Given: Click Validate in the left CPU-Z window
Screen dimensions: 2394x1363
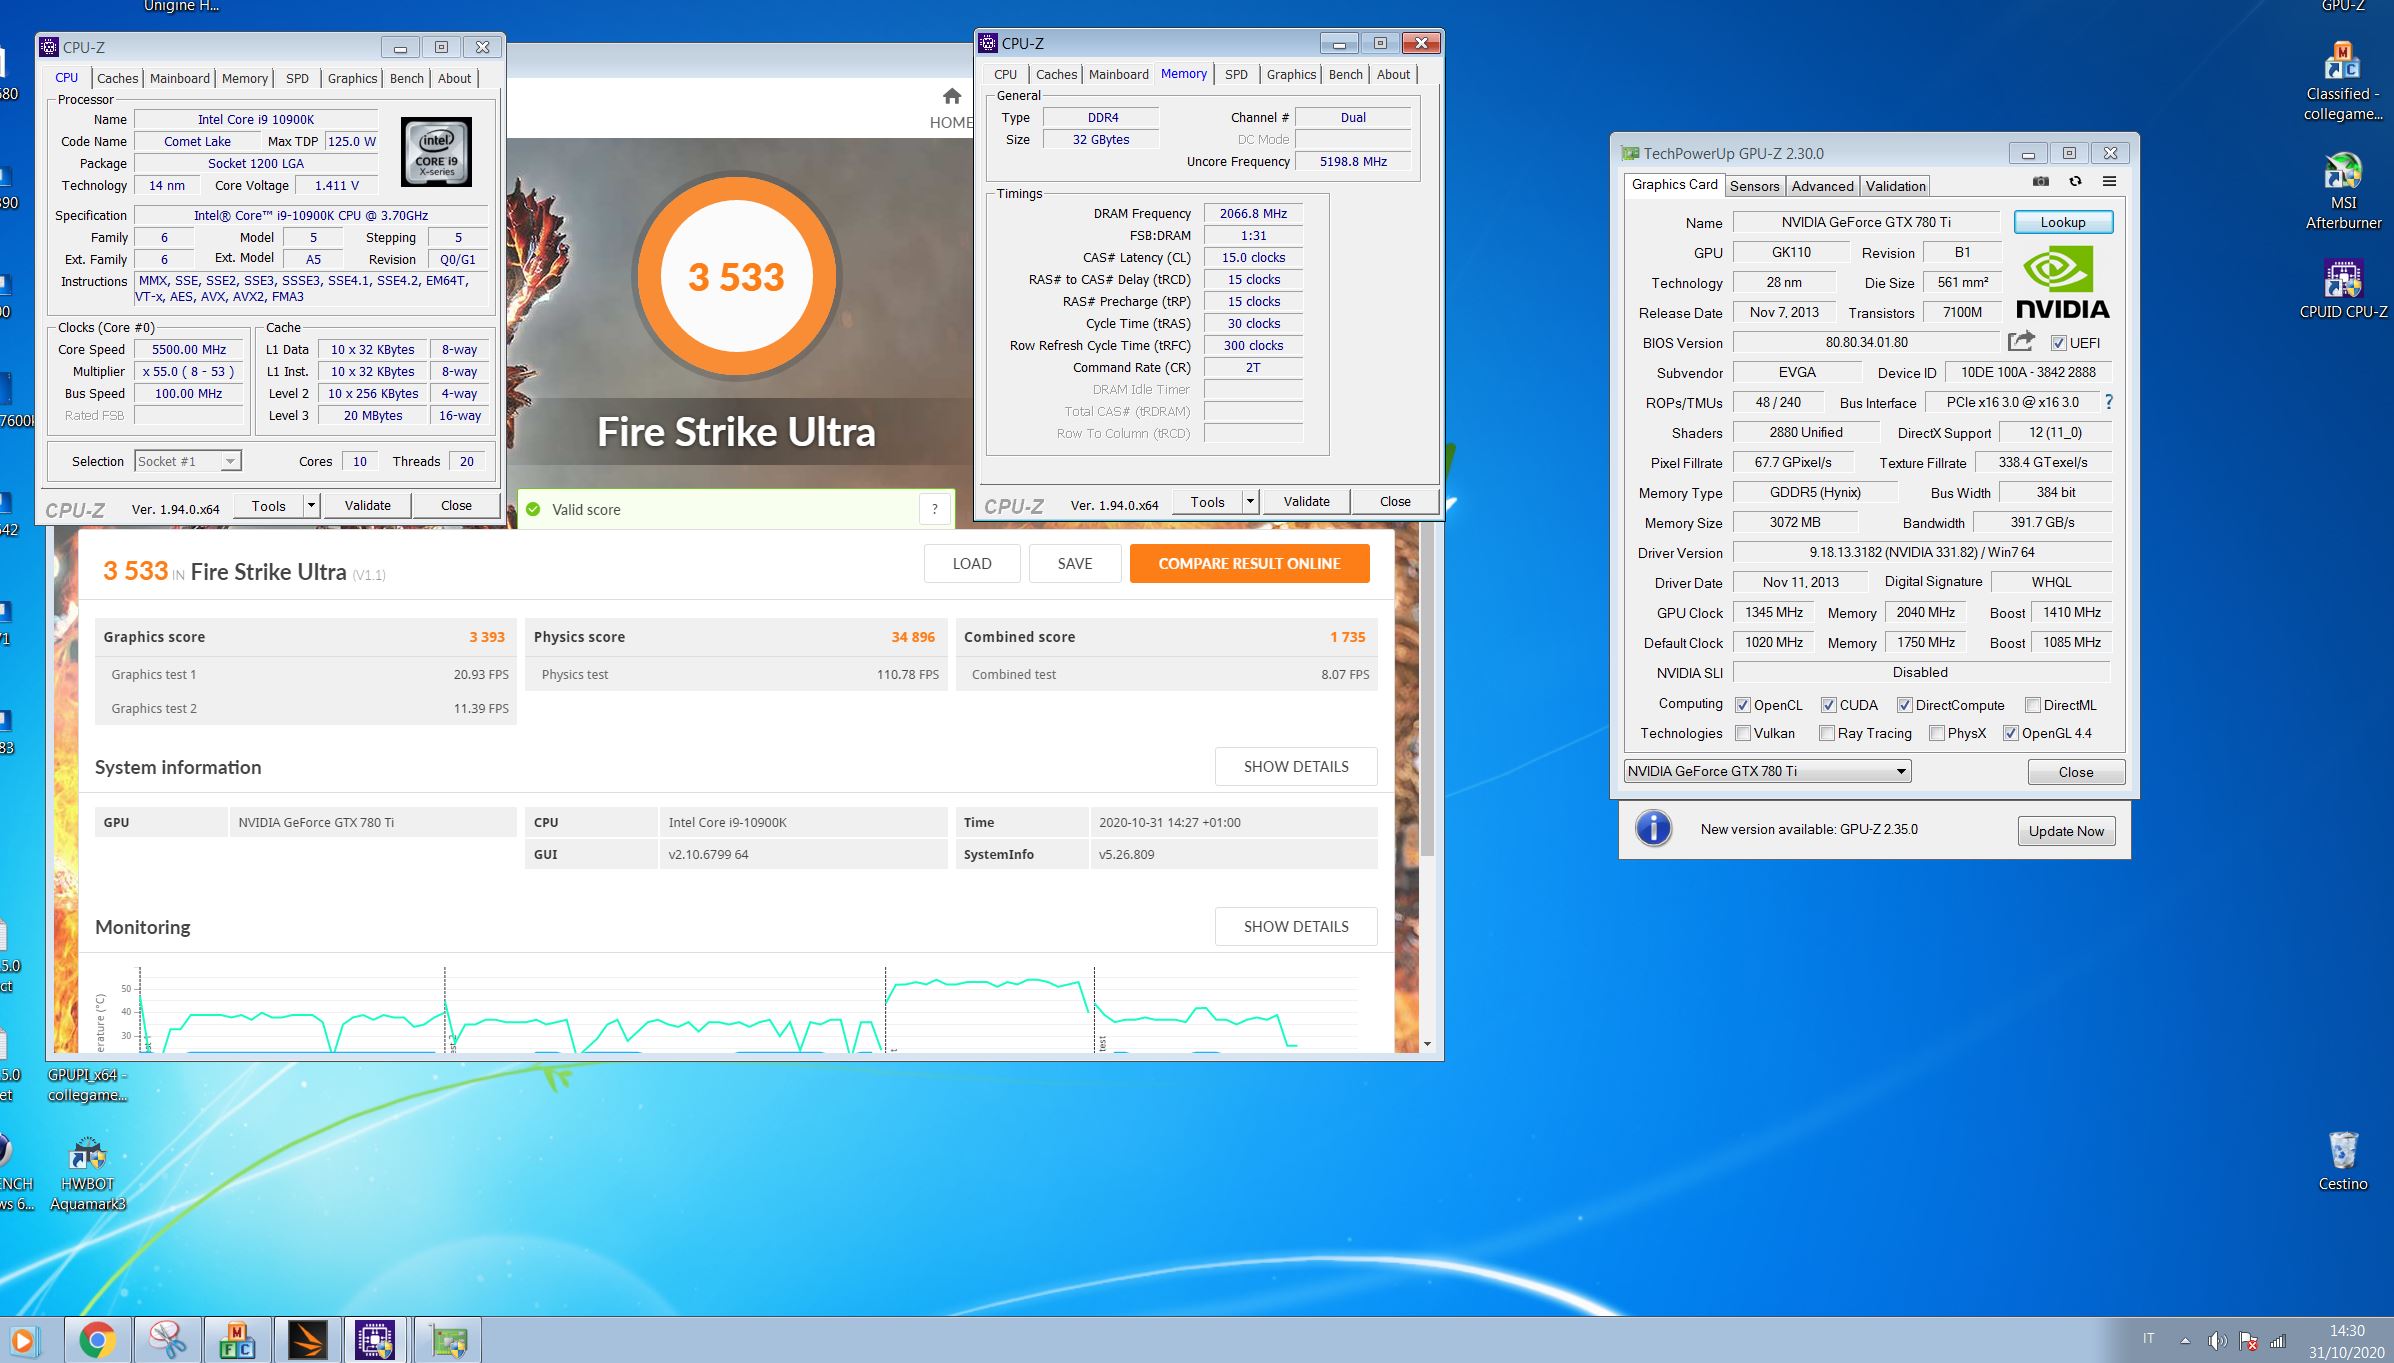Looking at the screenshot, I should [x=367, y=505].
